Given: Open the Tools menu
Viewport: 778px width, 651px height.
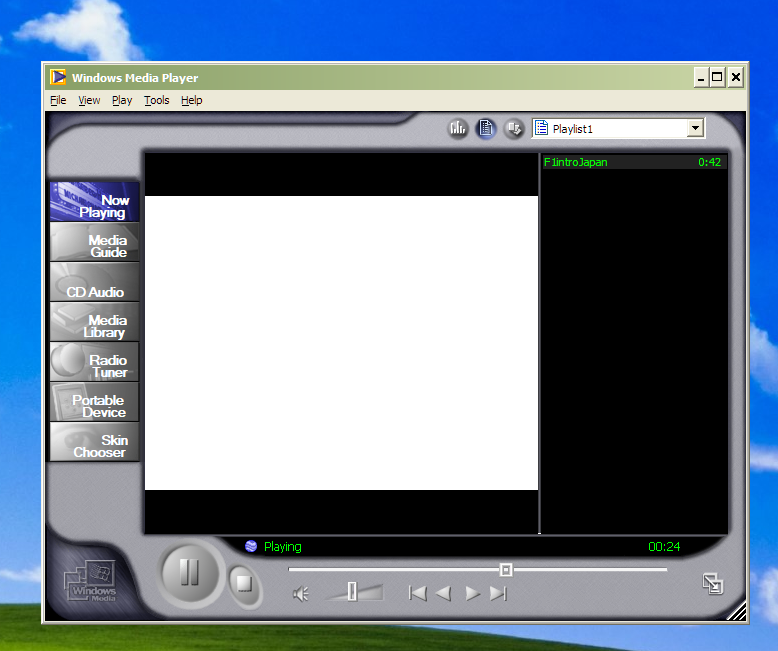Looking at the screenshot, I should tap(157, 100).
